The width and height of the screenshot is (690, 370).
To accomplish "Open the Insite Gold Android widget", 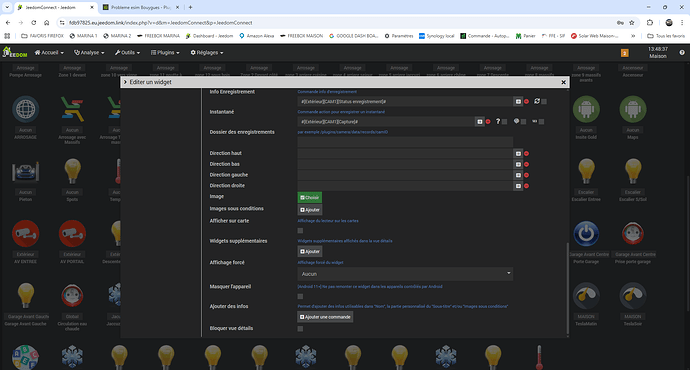I will (586, 109).
